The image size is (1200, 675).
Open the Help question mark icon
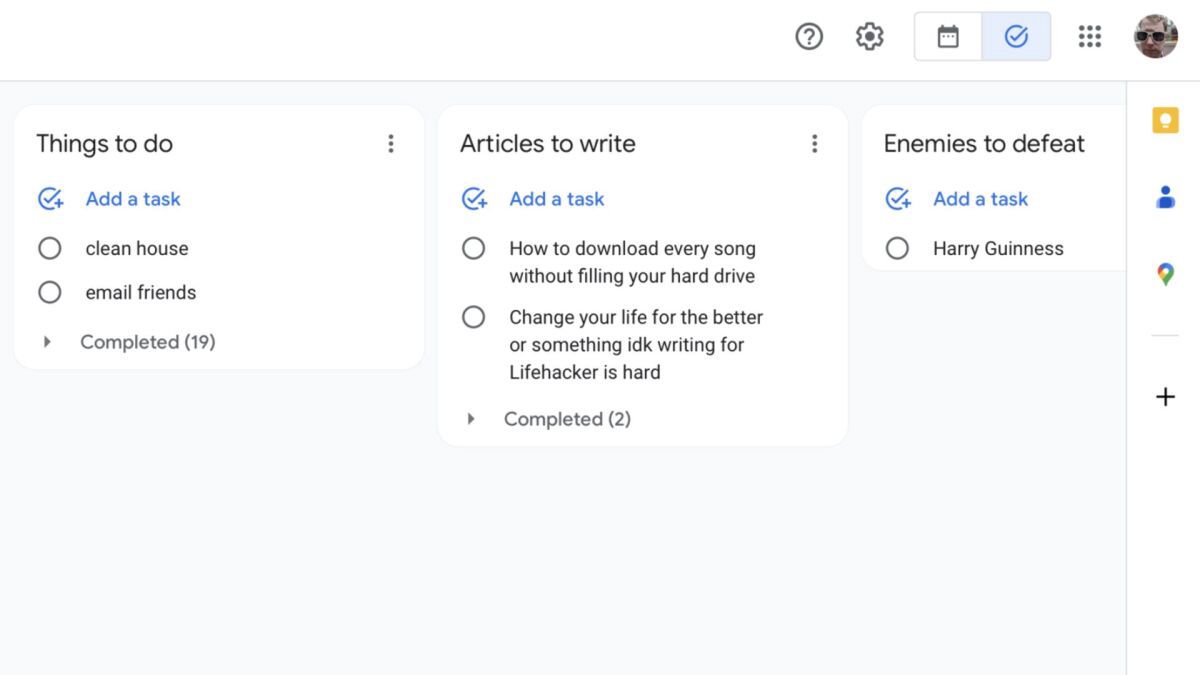point(809,37)
